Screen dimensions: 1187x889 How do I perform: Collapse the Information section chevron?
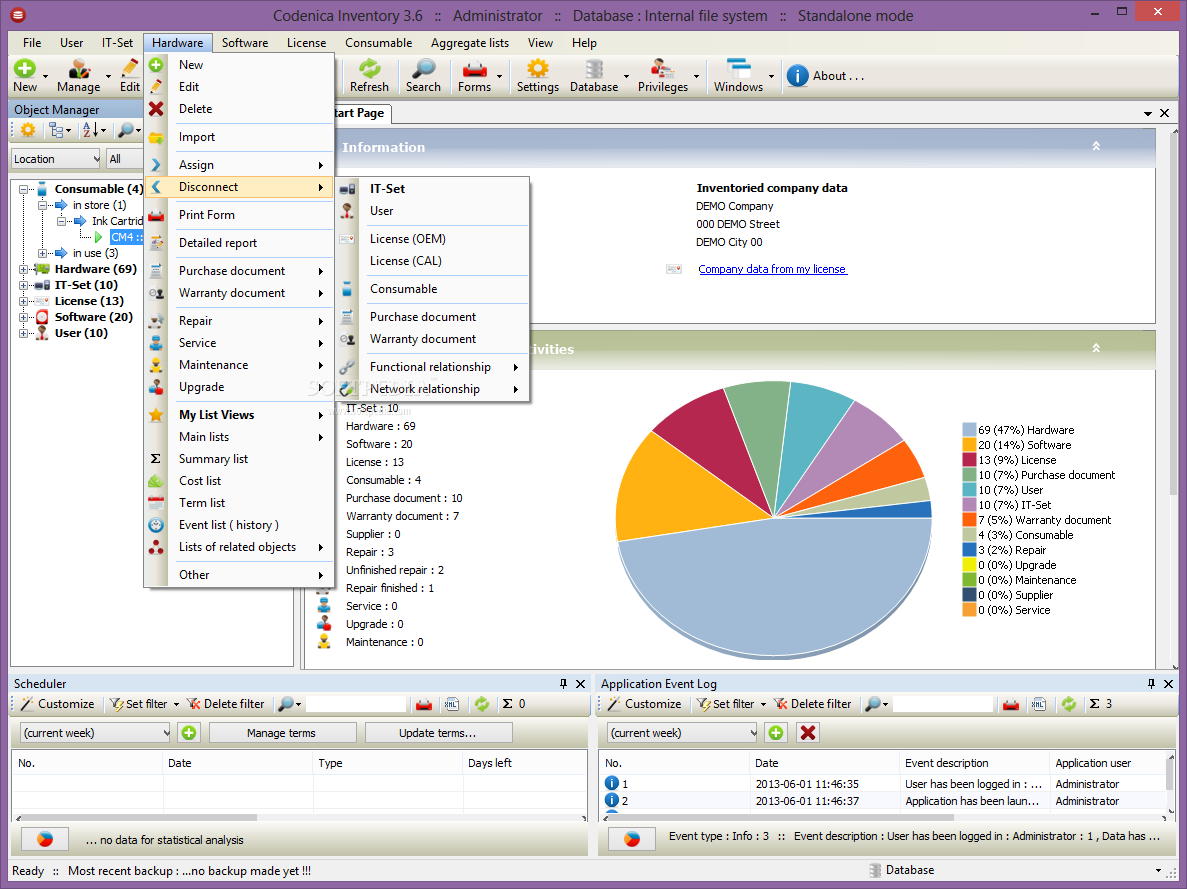pyautogui.click(x=1095, y=146)
